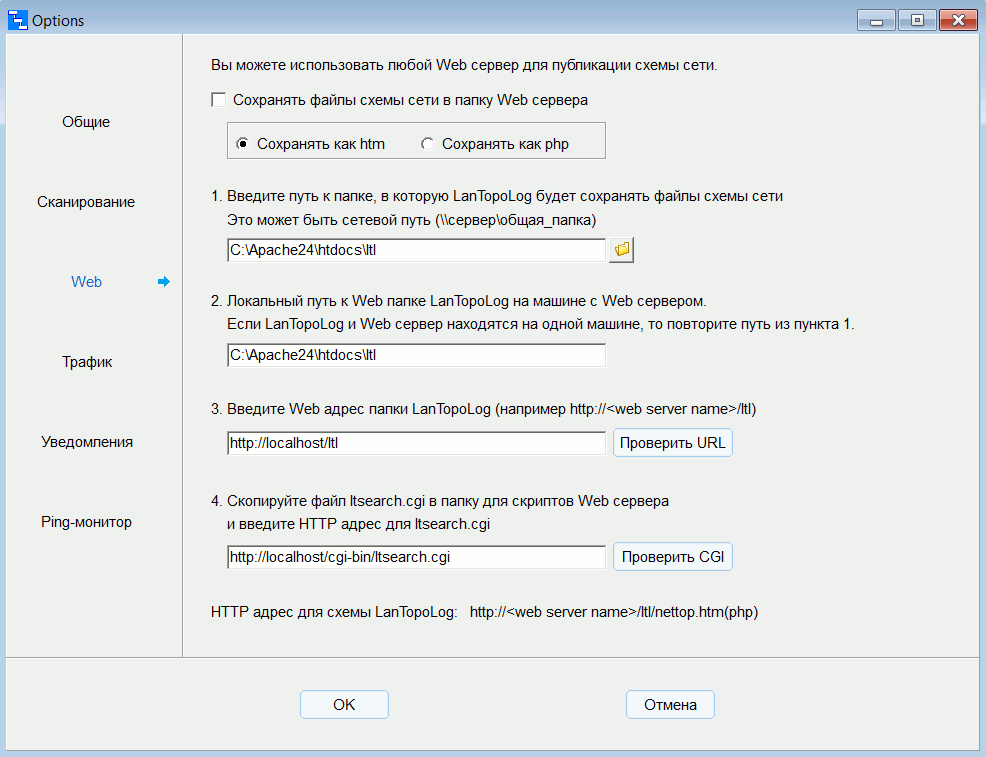986x757 pixels.
Task: Click the Проверить URL button
Action: [x=673, y=443]
